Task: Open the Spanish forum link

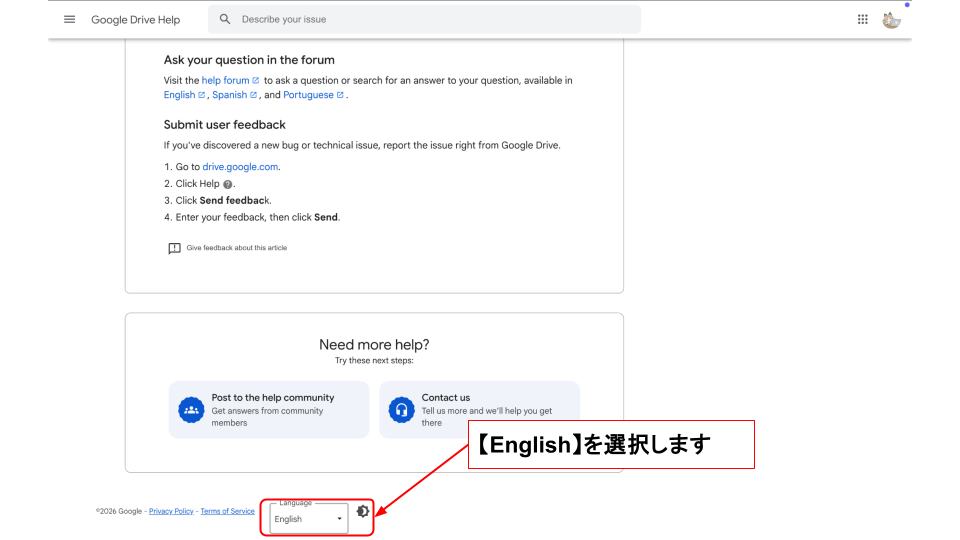Action: (x=230, y=95)
